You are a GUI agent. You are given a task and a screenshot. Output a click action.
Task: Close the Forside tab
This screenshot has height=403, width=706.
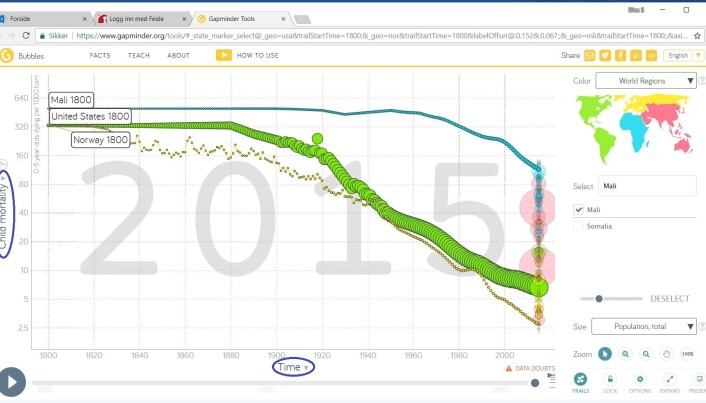pyautogui.click(x=85, y=19)
